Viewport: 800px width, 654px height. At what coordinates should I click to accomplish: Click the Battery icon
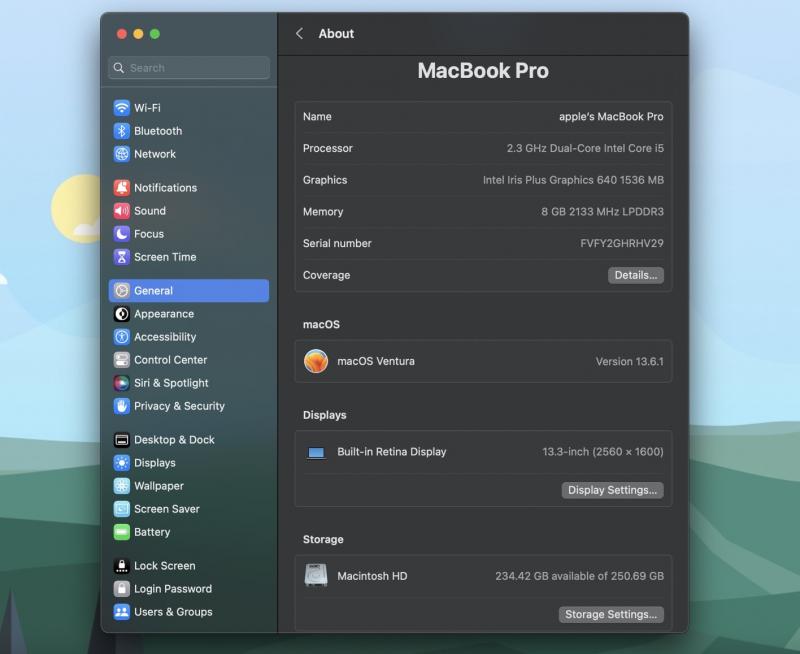click(121, 532)
